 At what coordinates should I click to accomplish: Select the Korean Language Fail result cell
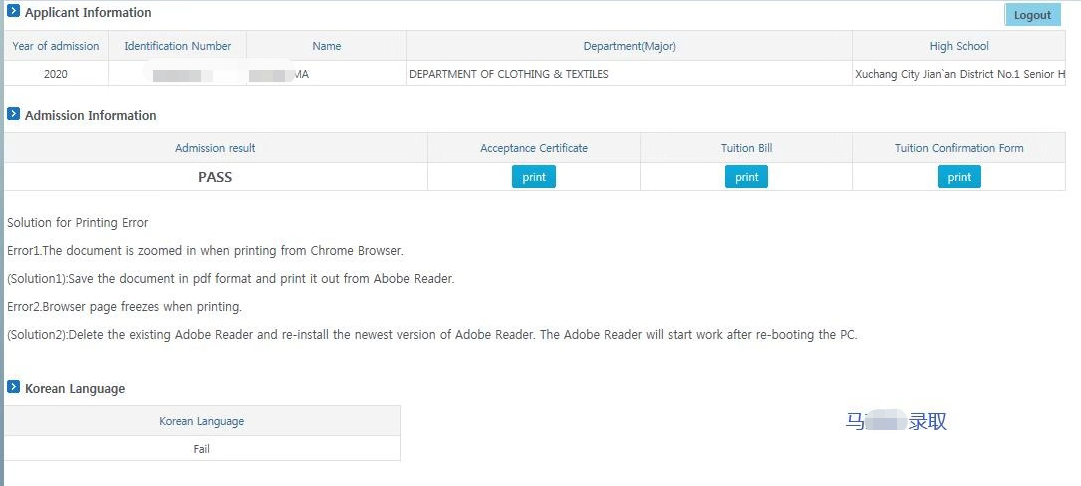(202, 449)
